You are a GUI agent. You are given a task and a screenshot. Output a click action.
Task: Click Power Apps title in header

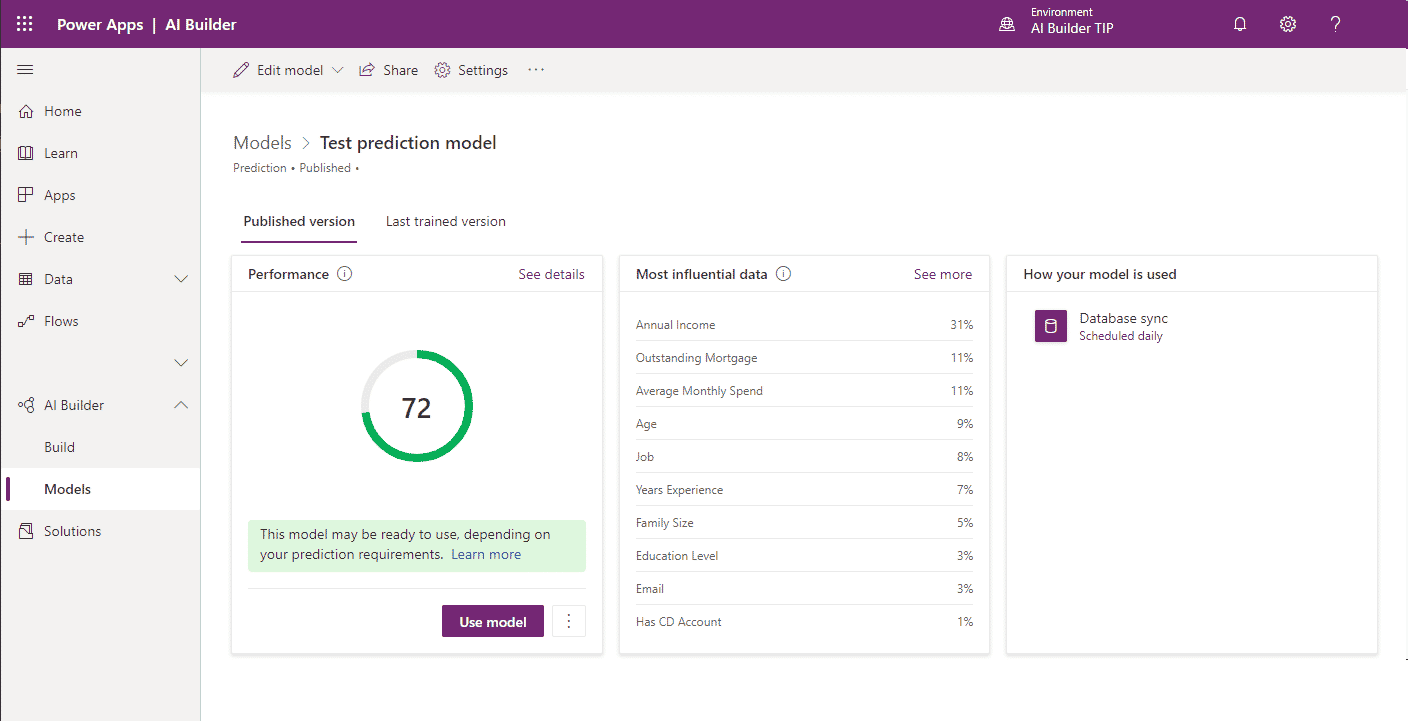100,24
